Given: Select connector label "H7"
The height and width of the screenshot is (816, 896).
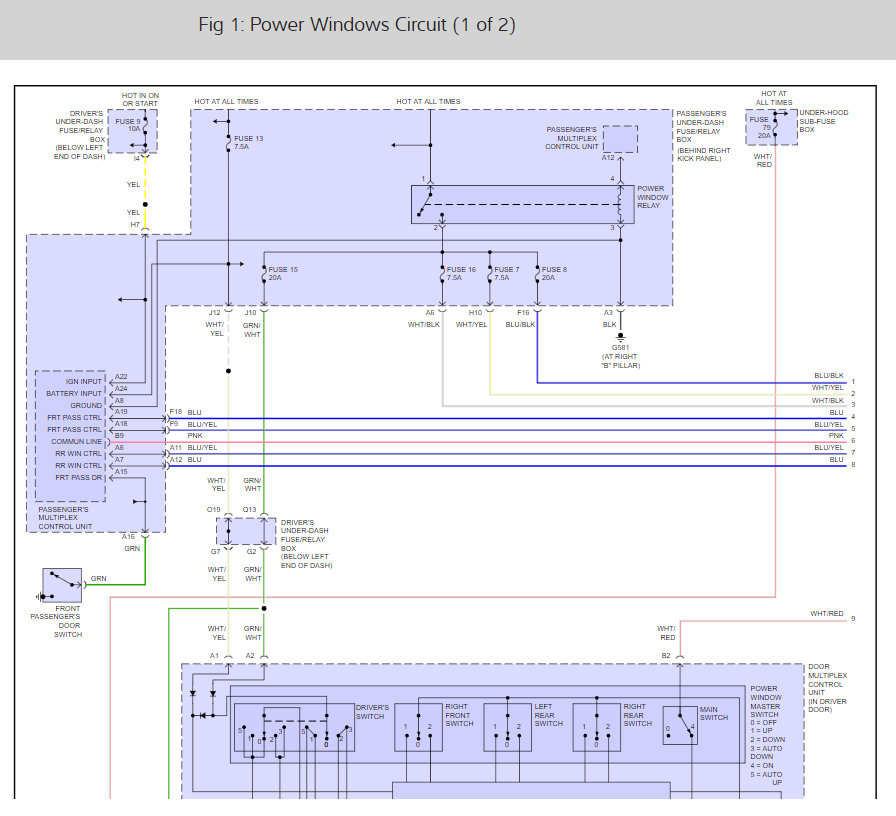Looking at the screenshot, I should click(135, 225).
